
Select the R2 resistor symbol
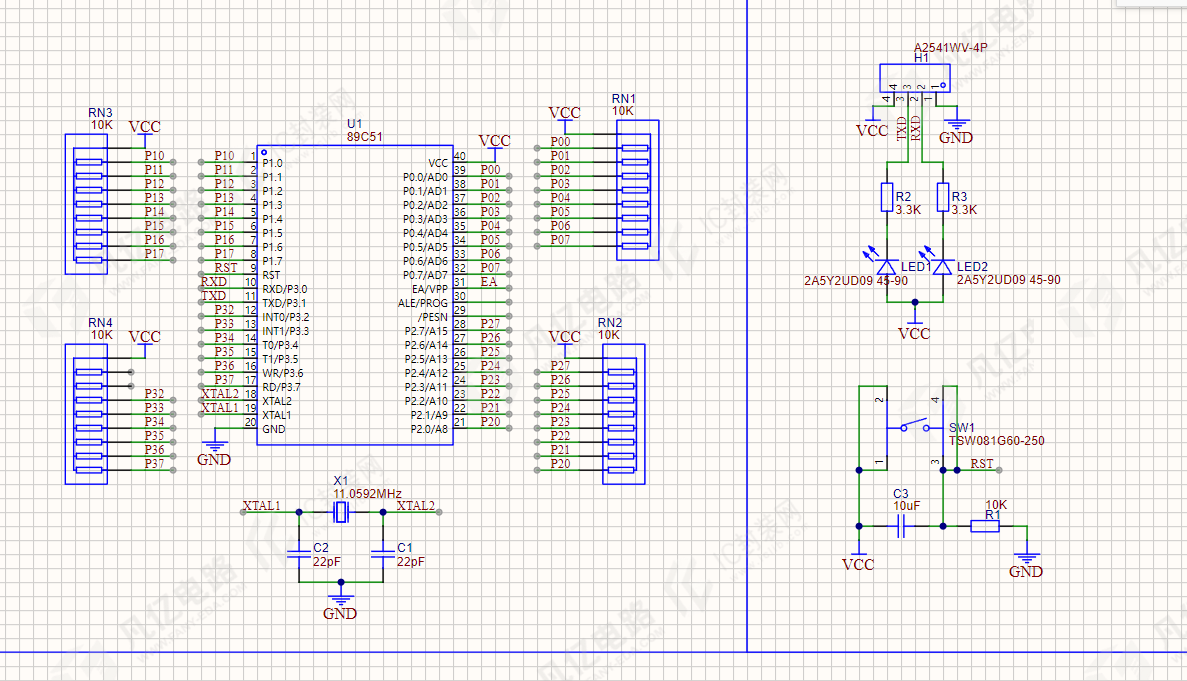(887, 197)
